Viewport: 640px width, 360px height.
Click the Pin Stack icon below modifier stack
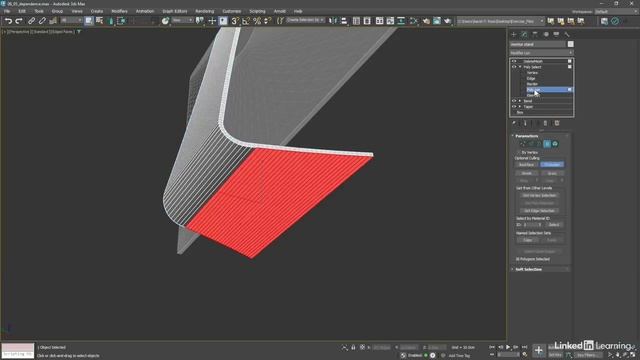(514, 123)
